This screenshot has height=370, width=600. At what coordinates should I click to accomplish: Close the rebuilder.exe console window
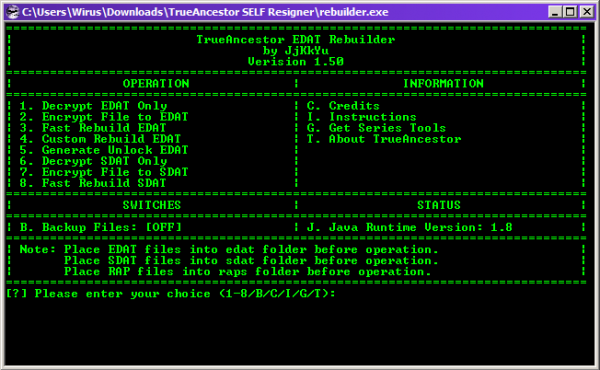(x=587, y=12)
